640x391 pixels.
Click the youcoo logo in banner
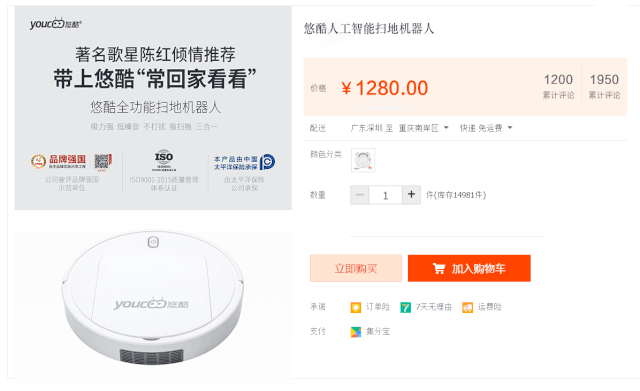[x=56, y=23]
